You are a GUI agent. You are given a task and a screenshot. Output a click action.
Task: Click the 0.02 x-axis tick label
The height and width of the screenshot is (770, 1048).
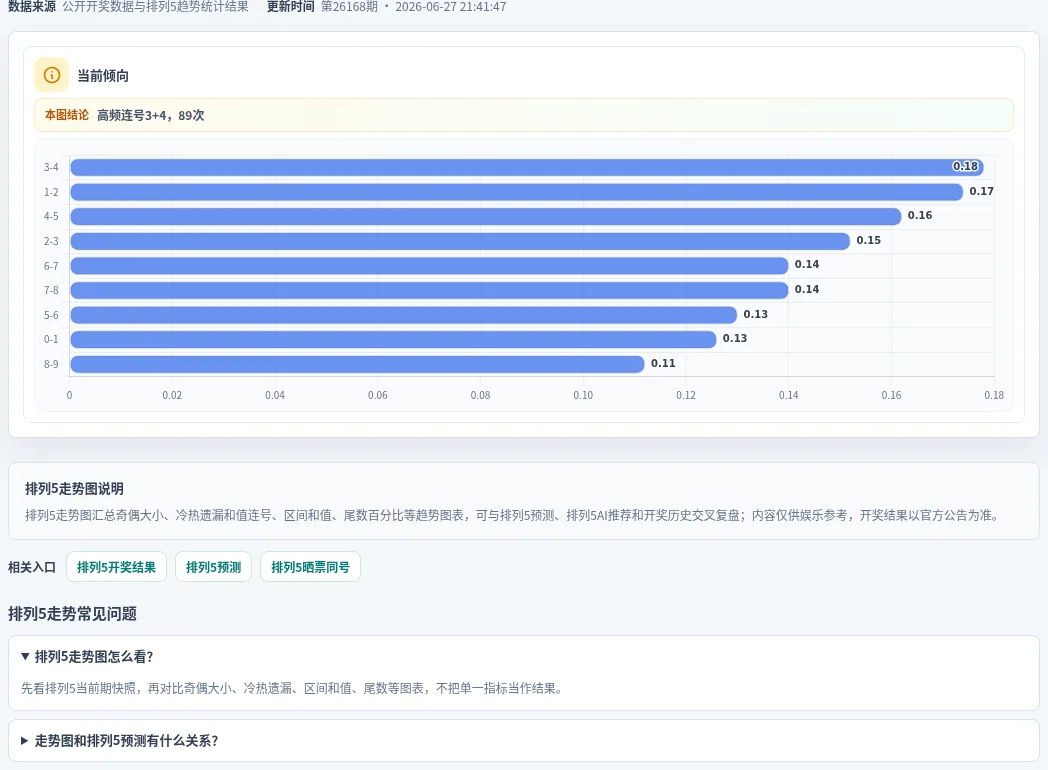point(172,395)
